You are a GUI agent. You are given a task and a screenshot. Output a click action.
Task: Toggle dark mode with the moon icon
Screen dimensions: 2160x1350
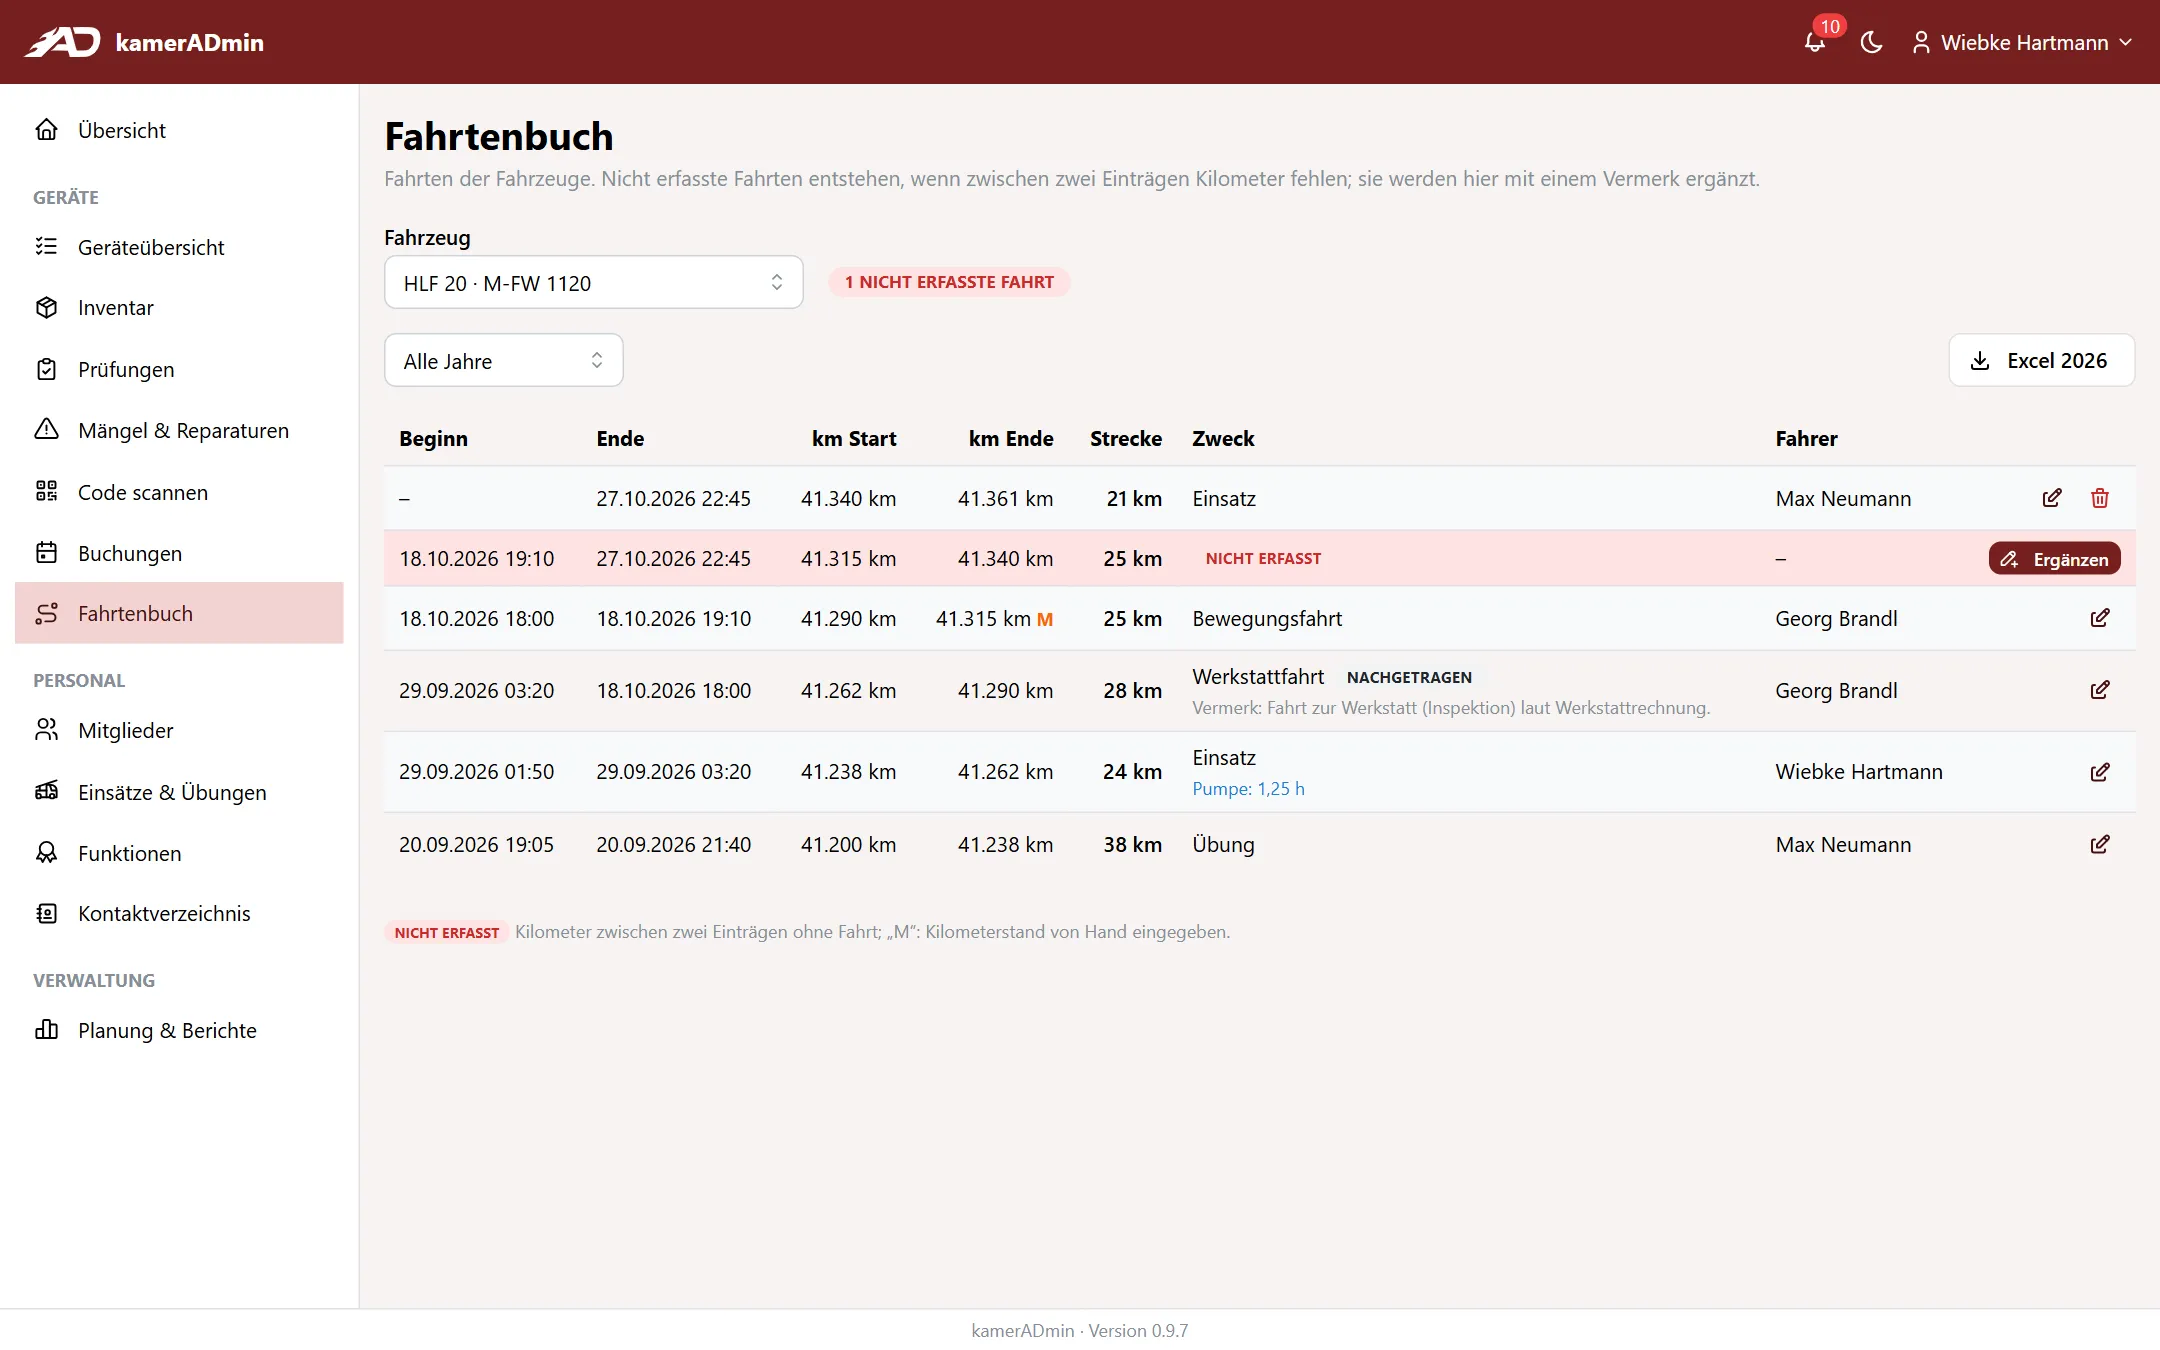coord(1871,42)
